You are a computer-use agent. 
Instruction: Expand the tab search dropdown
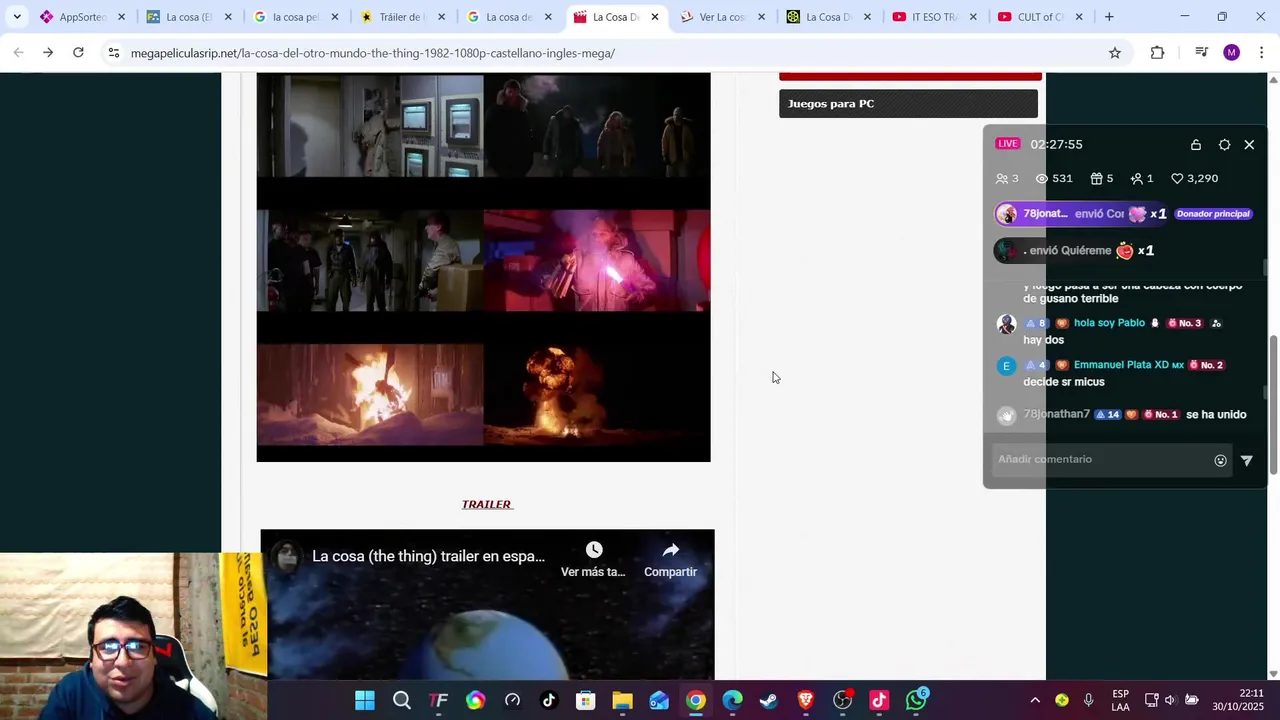pos(17,17)
